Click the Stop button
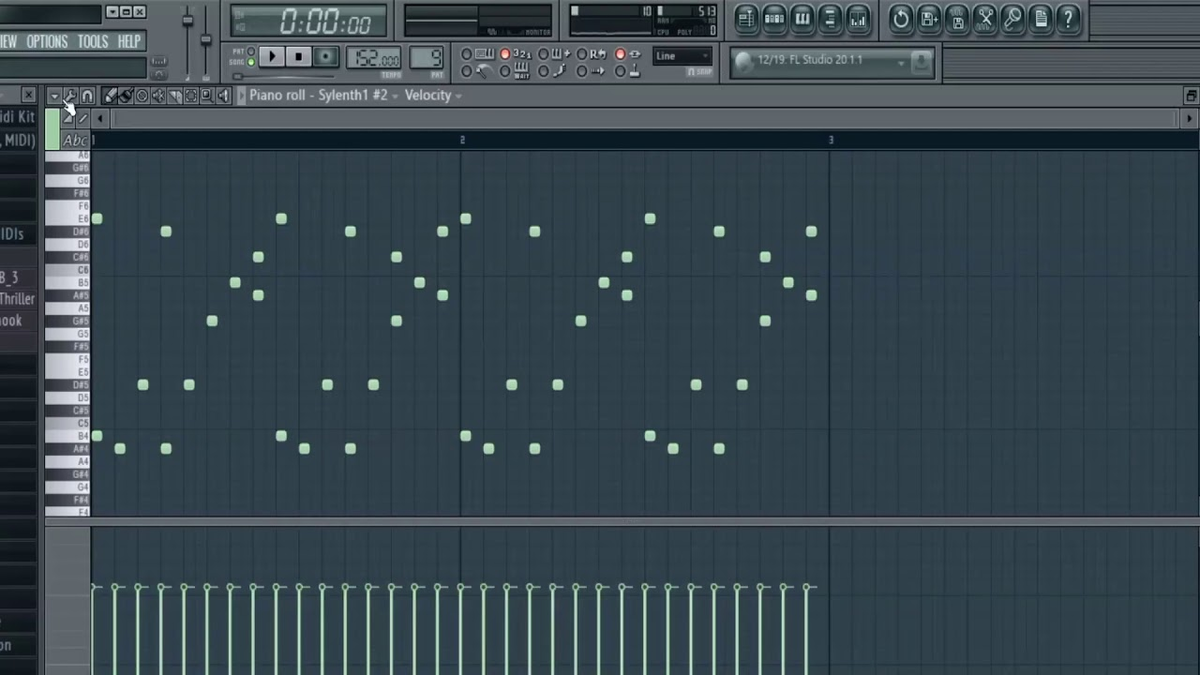This screenshot has height=675, width=1200. point(299,57)
